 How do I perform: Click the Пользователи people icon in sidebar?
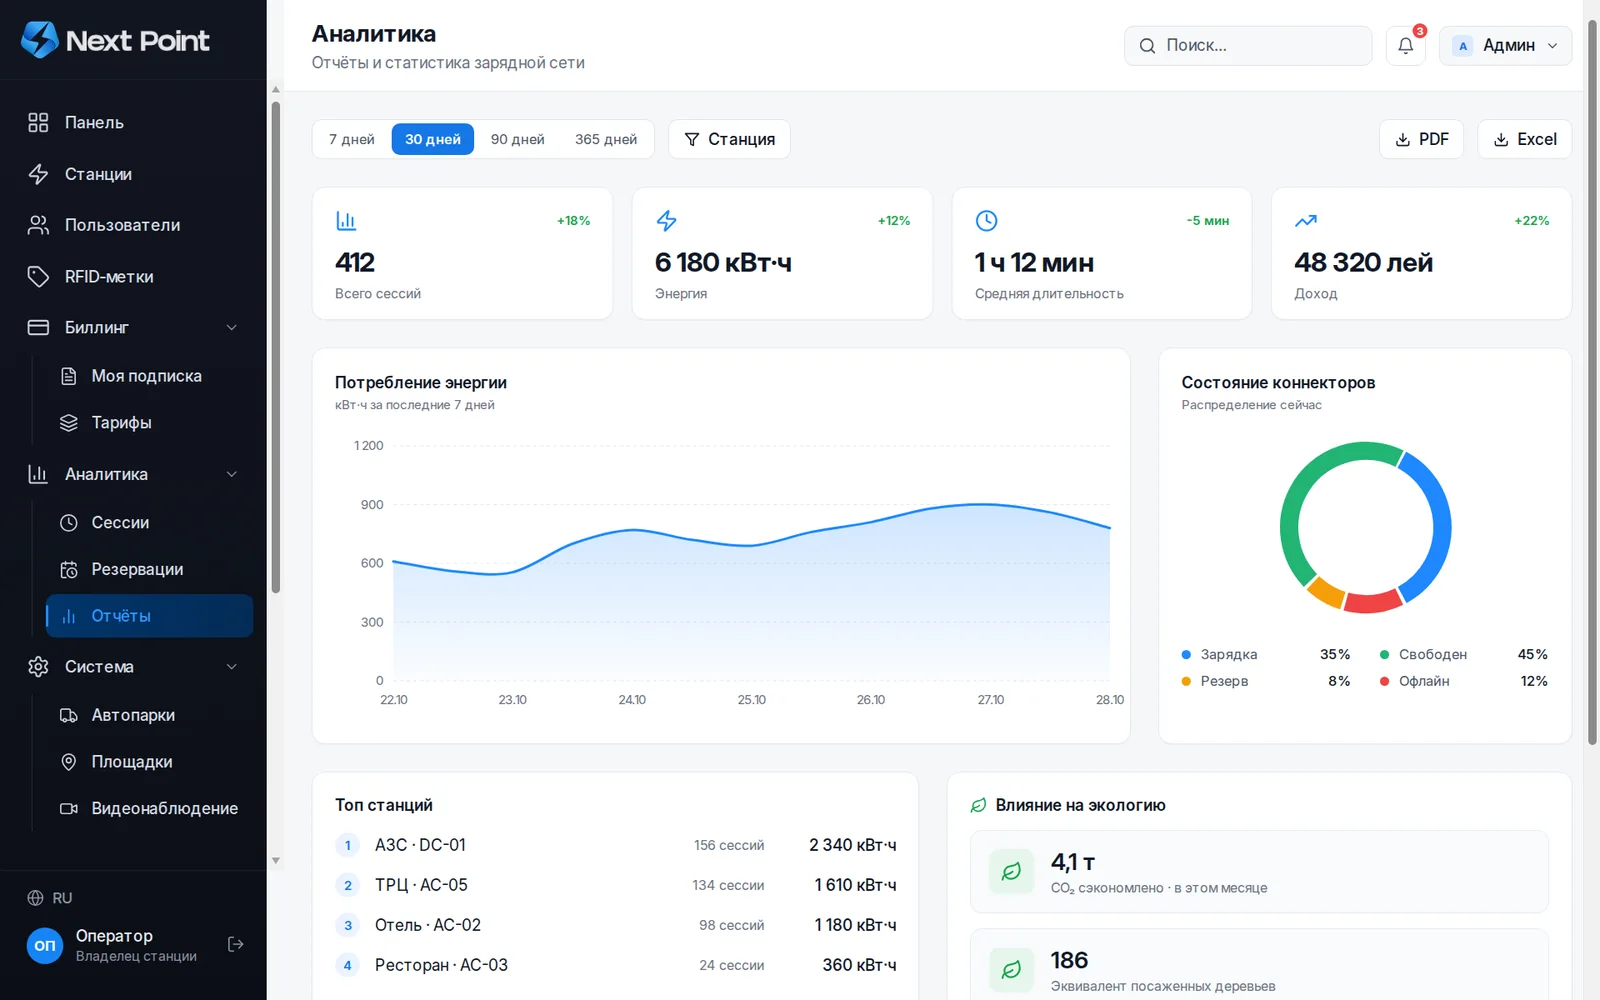click(x=38, y=225)
